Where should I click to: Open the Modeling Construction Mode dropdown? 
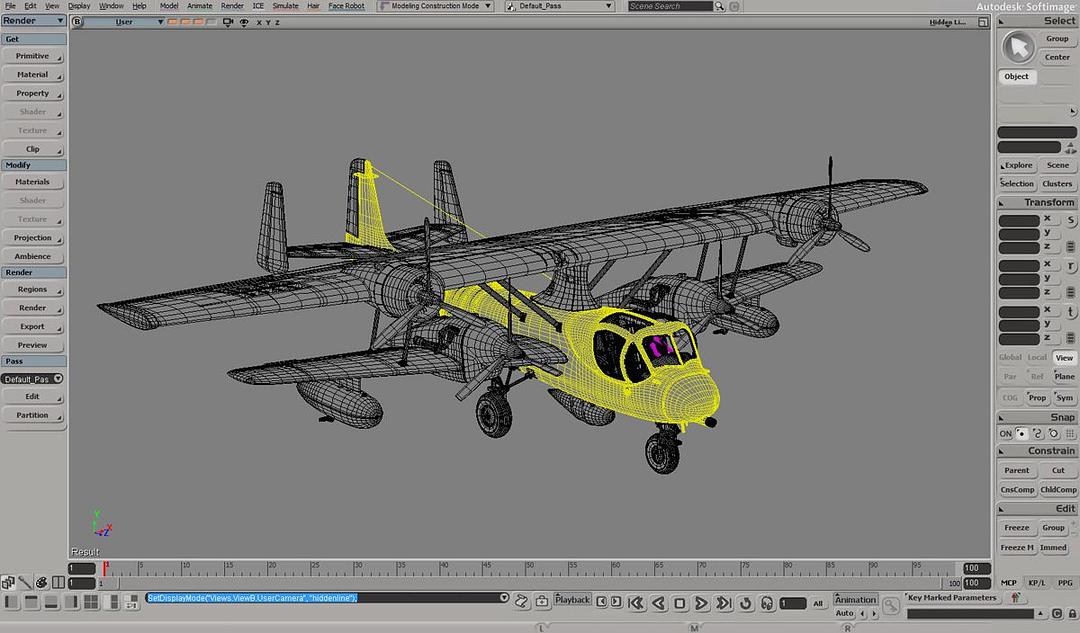436,6
